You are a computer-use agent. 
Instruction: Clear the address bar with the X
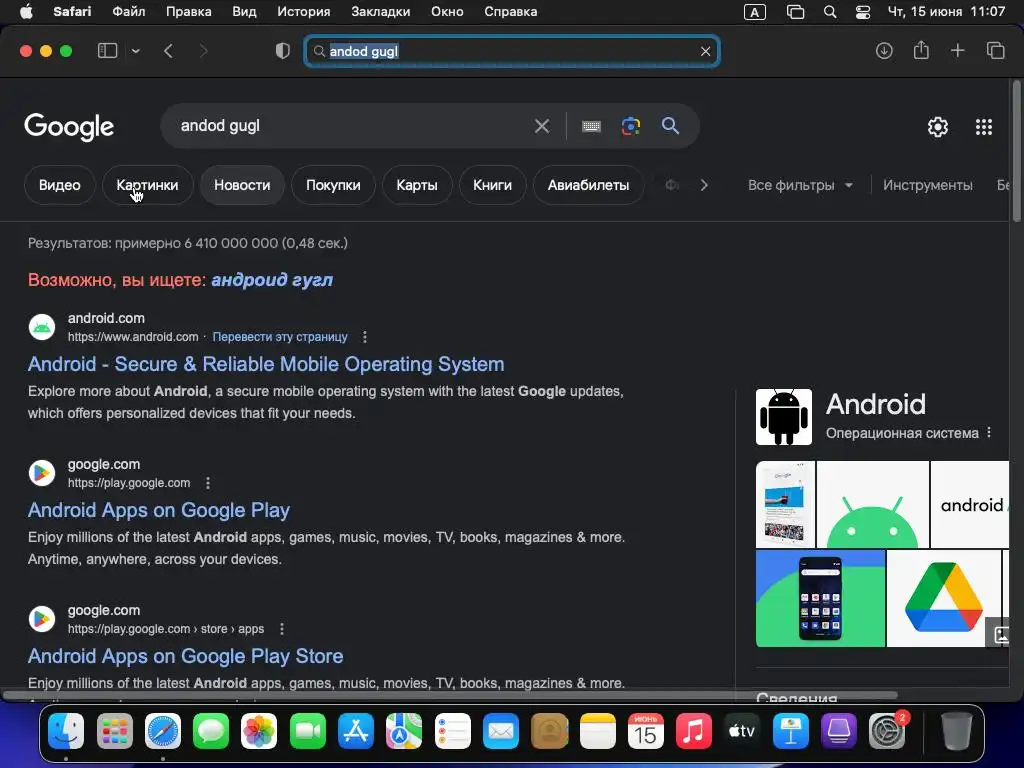coord(705,51)
